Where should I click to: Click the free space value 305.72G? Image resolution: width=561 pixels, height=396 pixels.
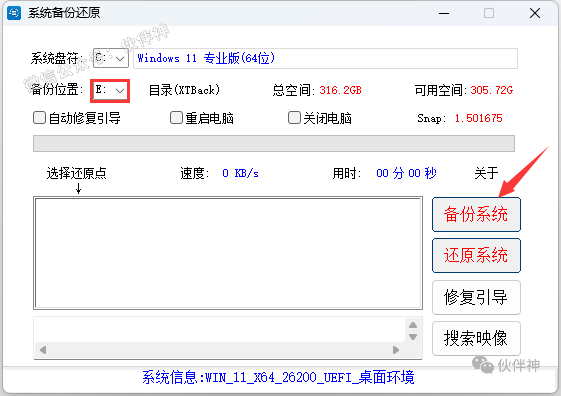pyautogui.click(x=492, y=90)
